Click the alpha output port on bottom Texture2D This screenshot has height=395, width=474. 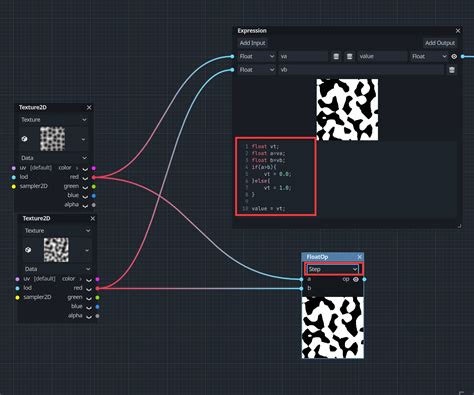click(97, 316)
